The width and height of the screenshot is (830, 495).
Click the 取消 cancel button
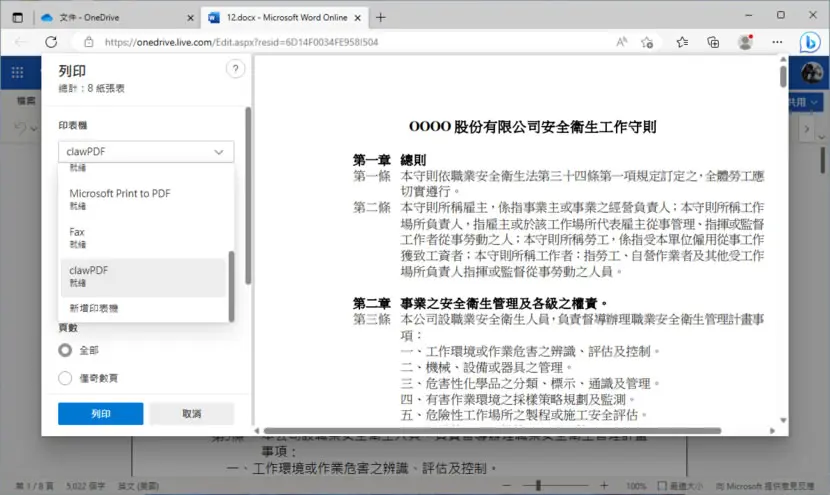tap(192, 413)
